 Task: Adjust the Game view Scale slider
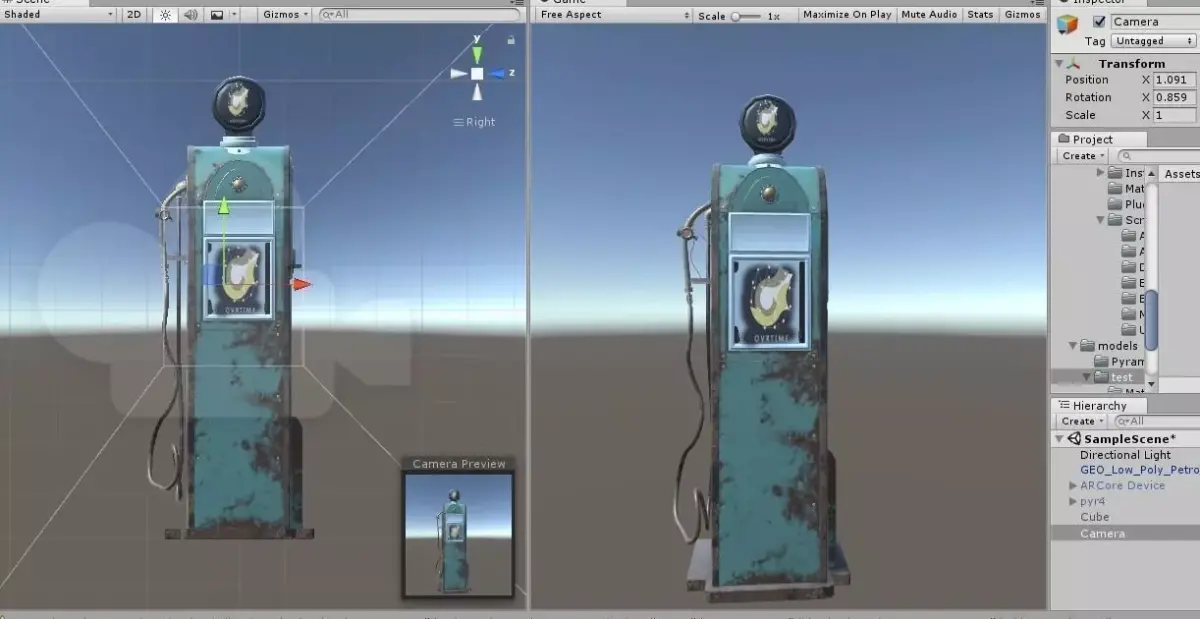tap(746, 16)
